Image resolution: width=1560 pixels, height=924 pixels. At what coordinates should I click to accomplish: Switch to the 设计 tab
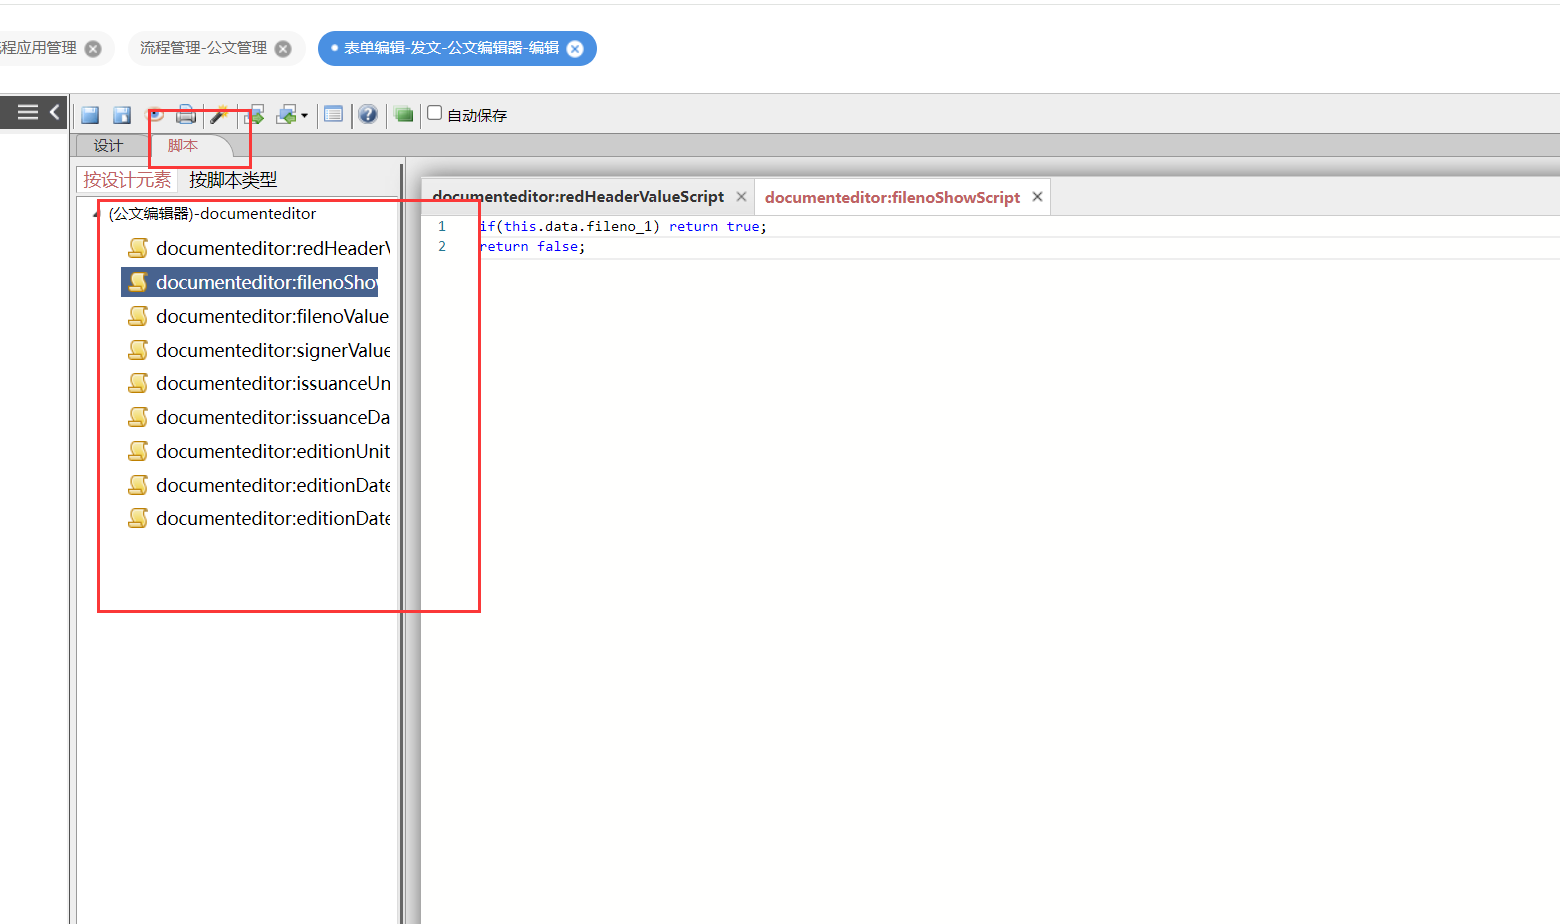pyautogui.click(x=108, y=146)
